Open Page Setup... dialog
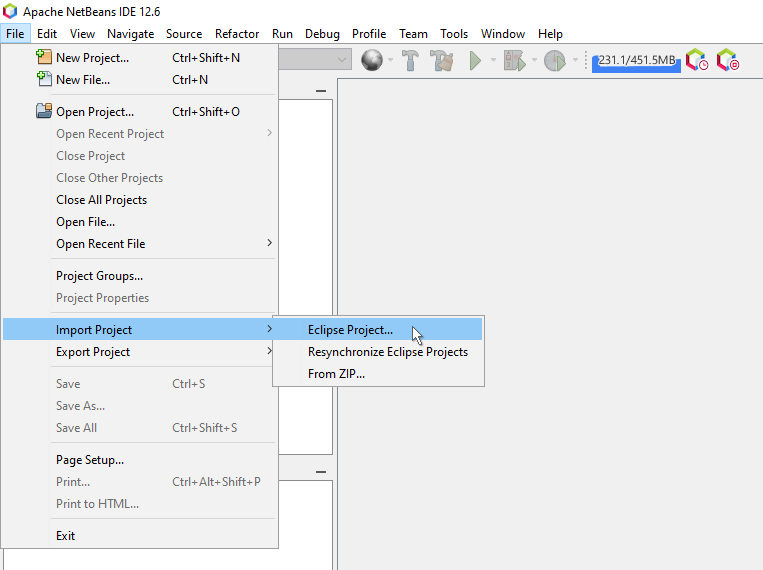 (x=140, y=460)
